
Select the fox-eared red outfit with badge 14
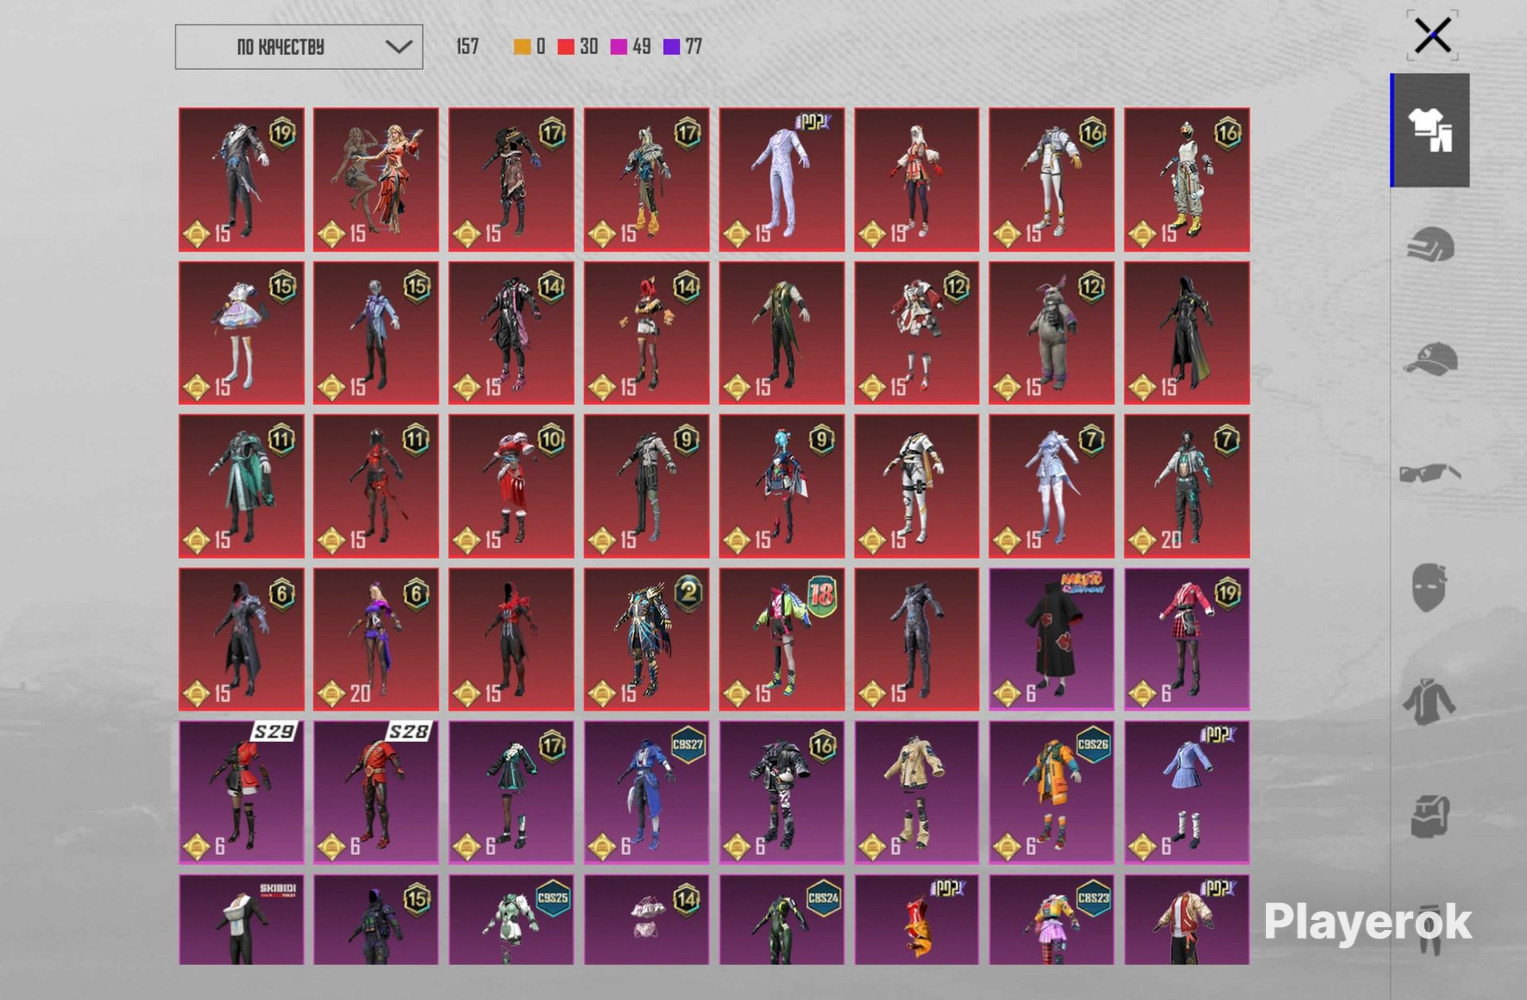(x=647, y=333)
